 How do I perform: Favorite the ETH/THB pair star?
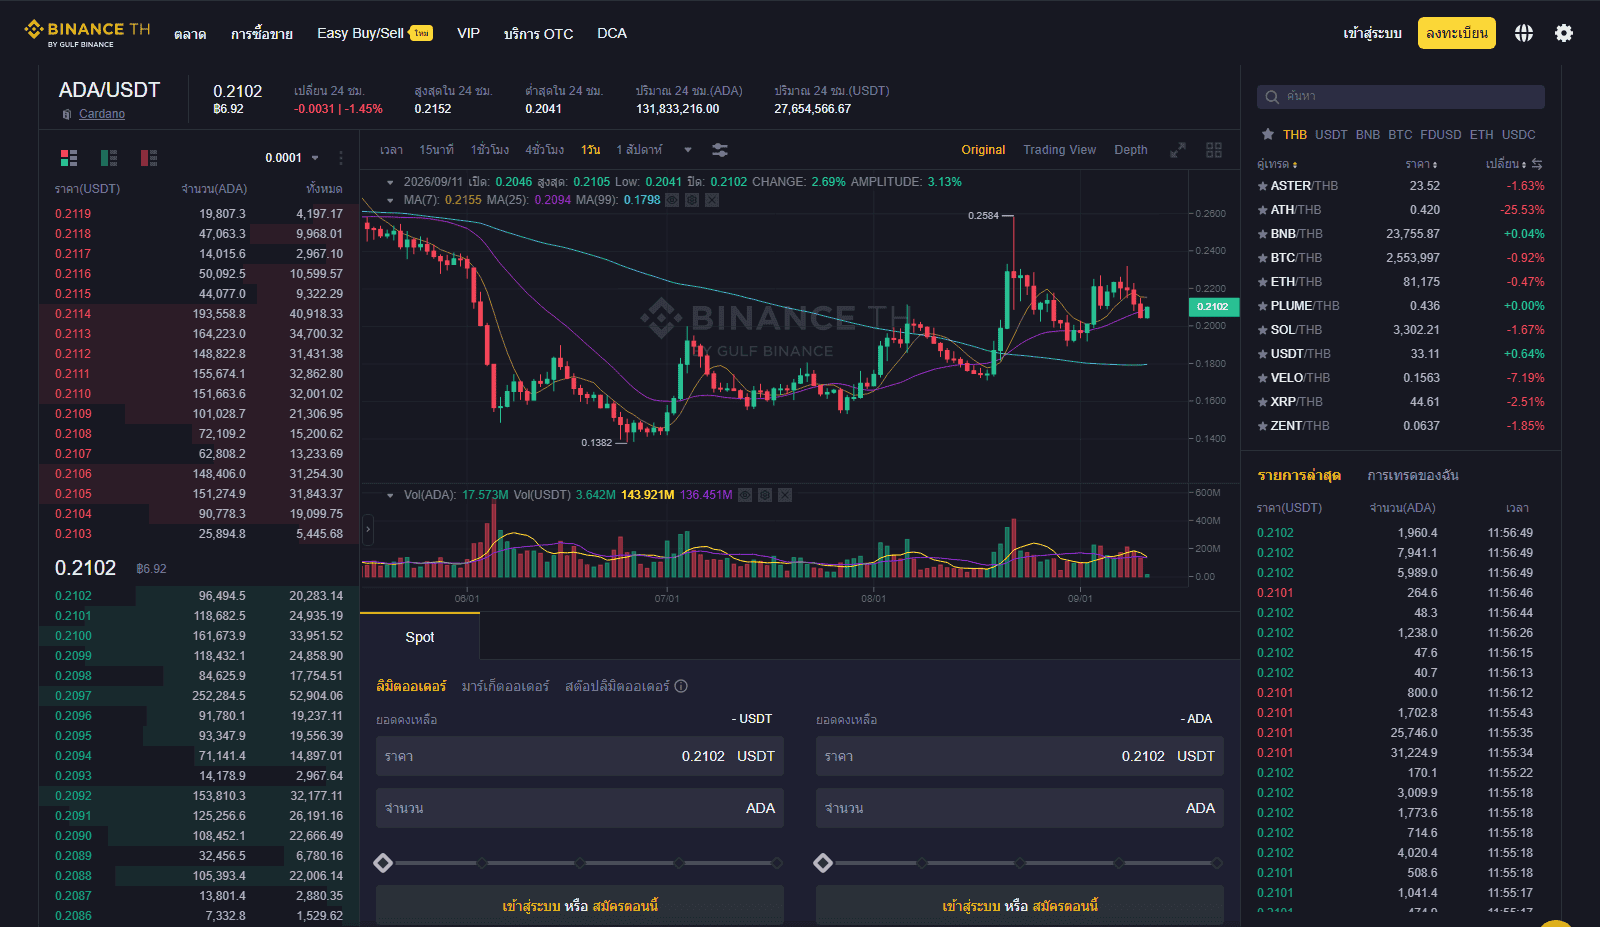coord(1263,282)
